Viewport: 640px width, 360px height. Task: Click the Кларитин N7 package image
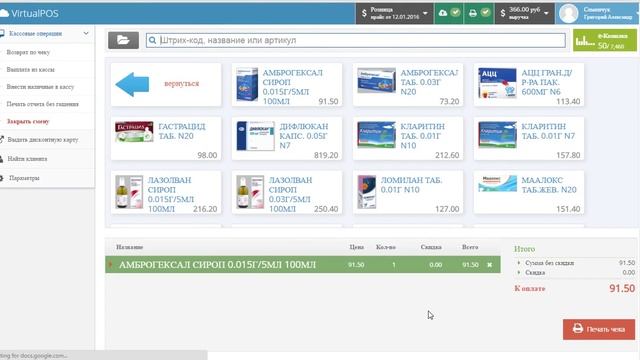tap(497, 134)
